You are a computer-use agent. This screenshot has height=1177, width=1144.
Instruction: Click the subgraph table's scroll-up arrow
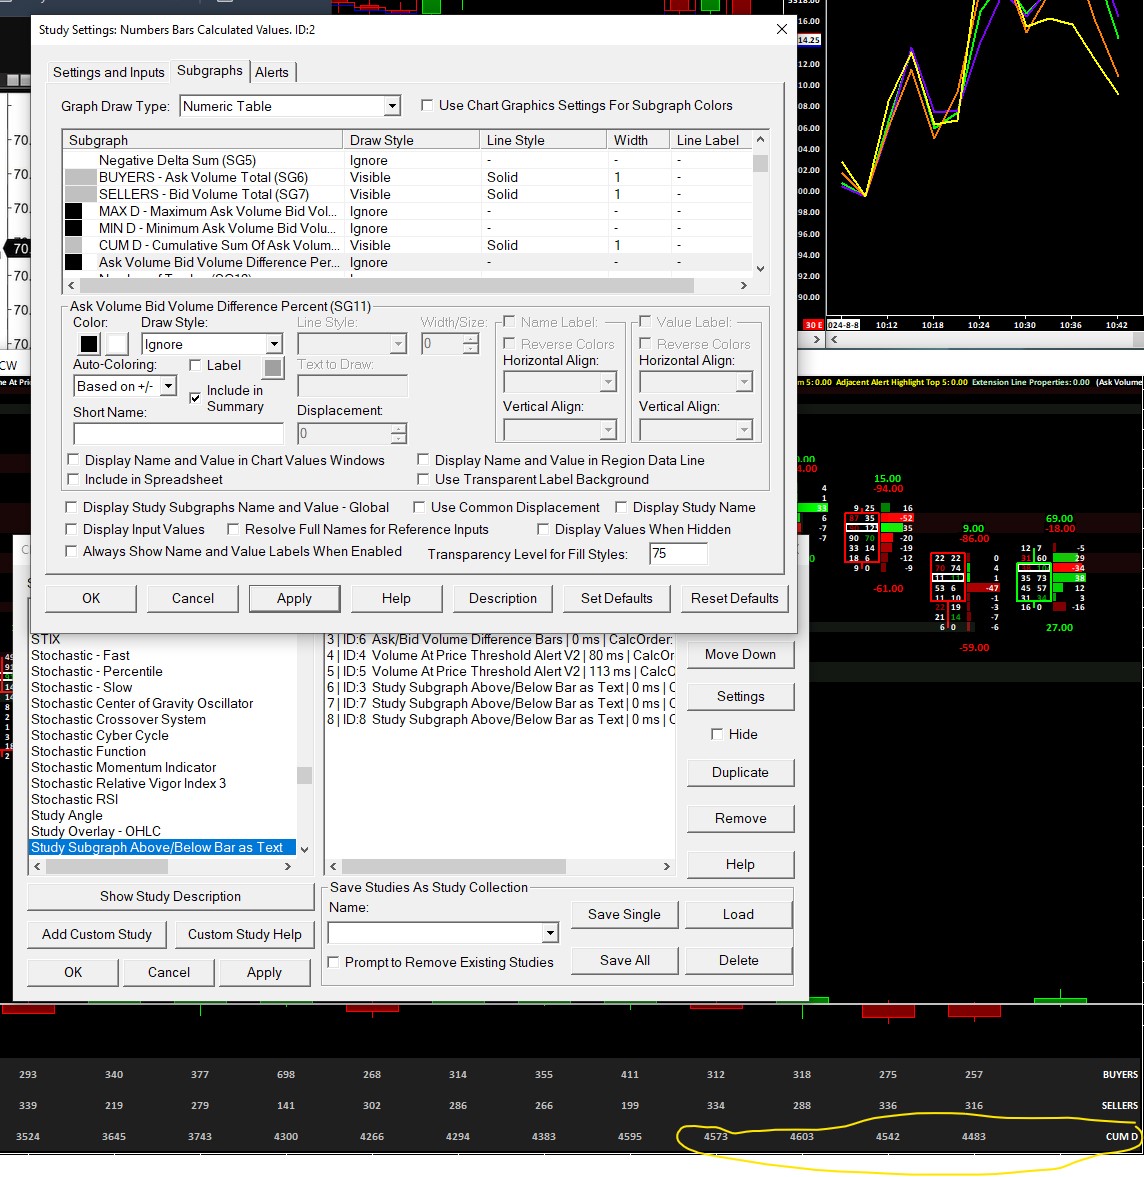761,140
